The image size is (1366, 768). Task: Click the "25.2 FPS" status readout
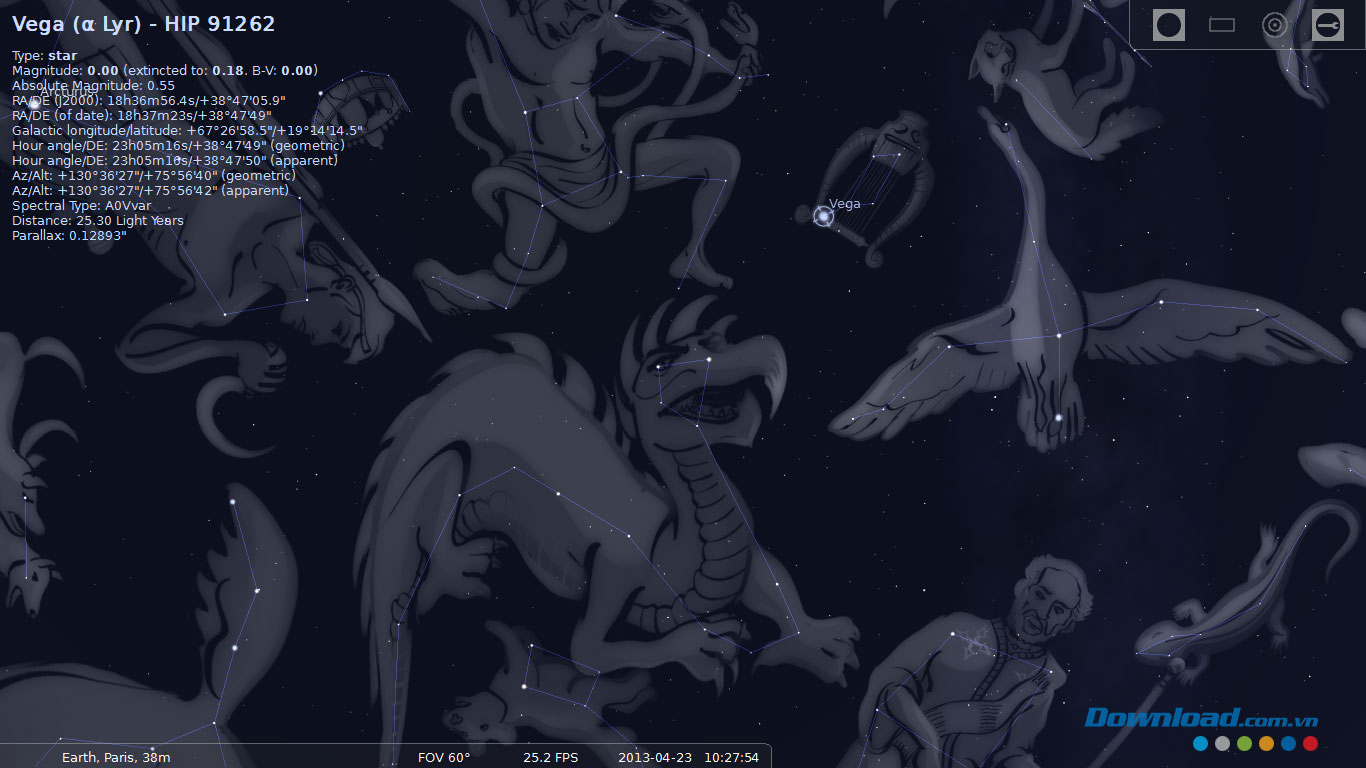551,757
